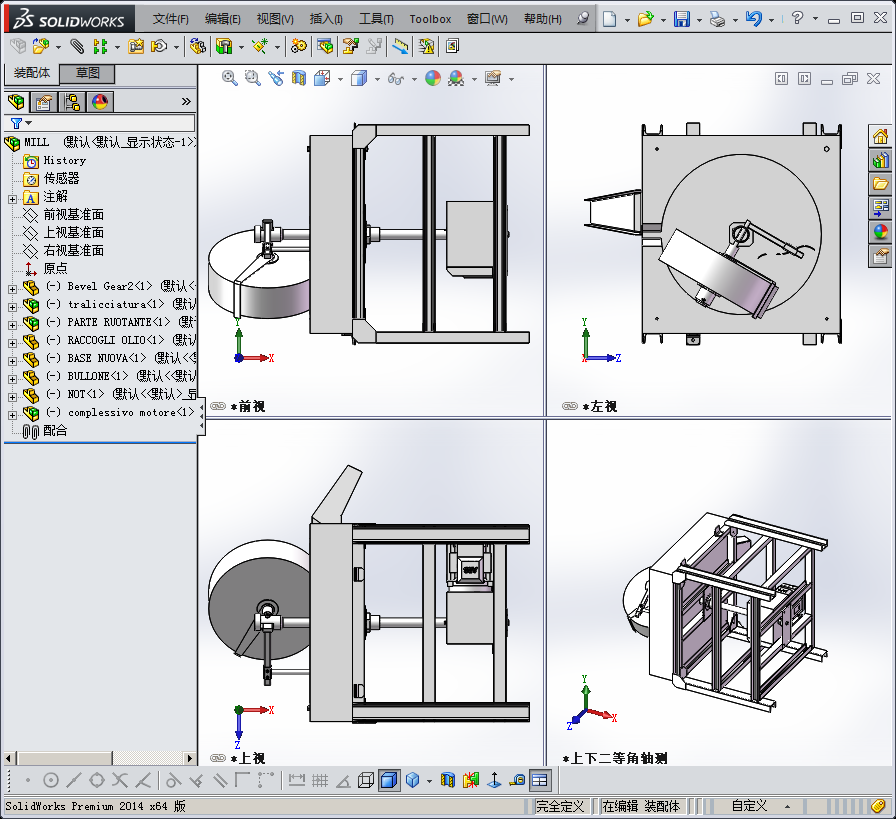Viewport: 896px width, 819px height.
Task: Switch to the 装配体 assembly tab
Action: [32, 73]
